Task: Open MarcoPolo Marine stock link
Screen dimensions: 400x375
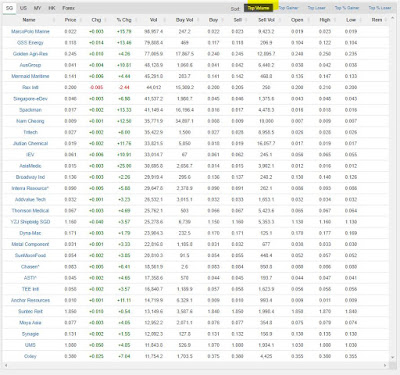Action: [x=30, y=31]
